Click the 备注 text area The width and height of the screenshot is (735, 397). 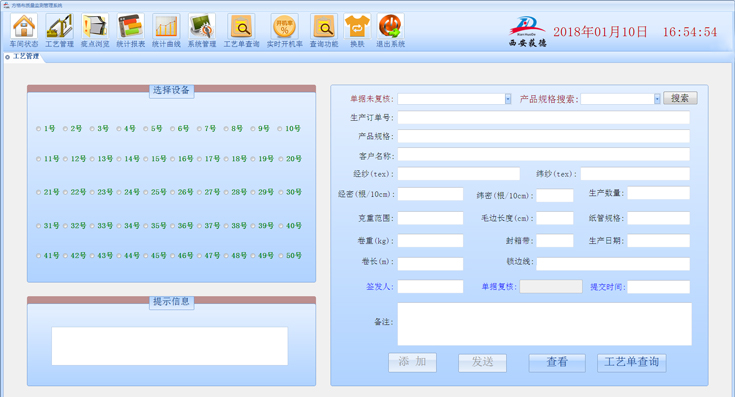(544, 324)
